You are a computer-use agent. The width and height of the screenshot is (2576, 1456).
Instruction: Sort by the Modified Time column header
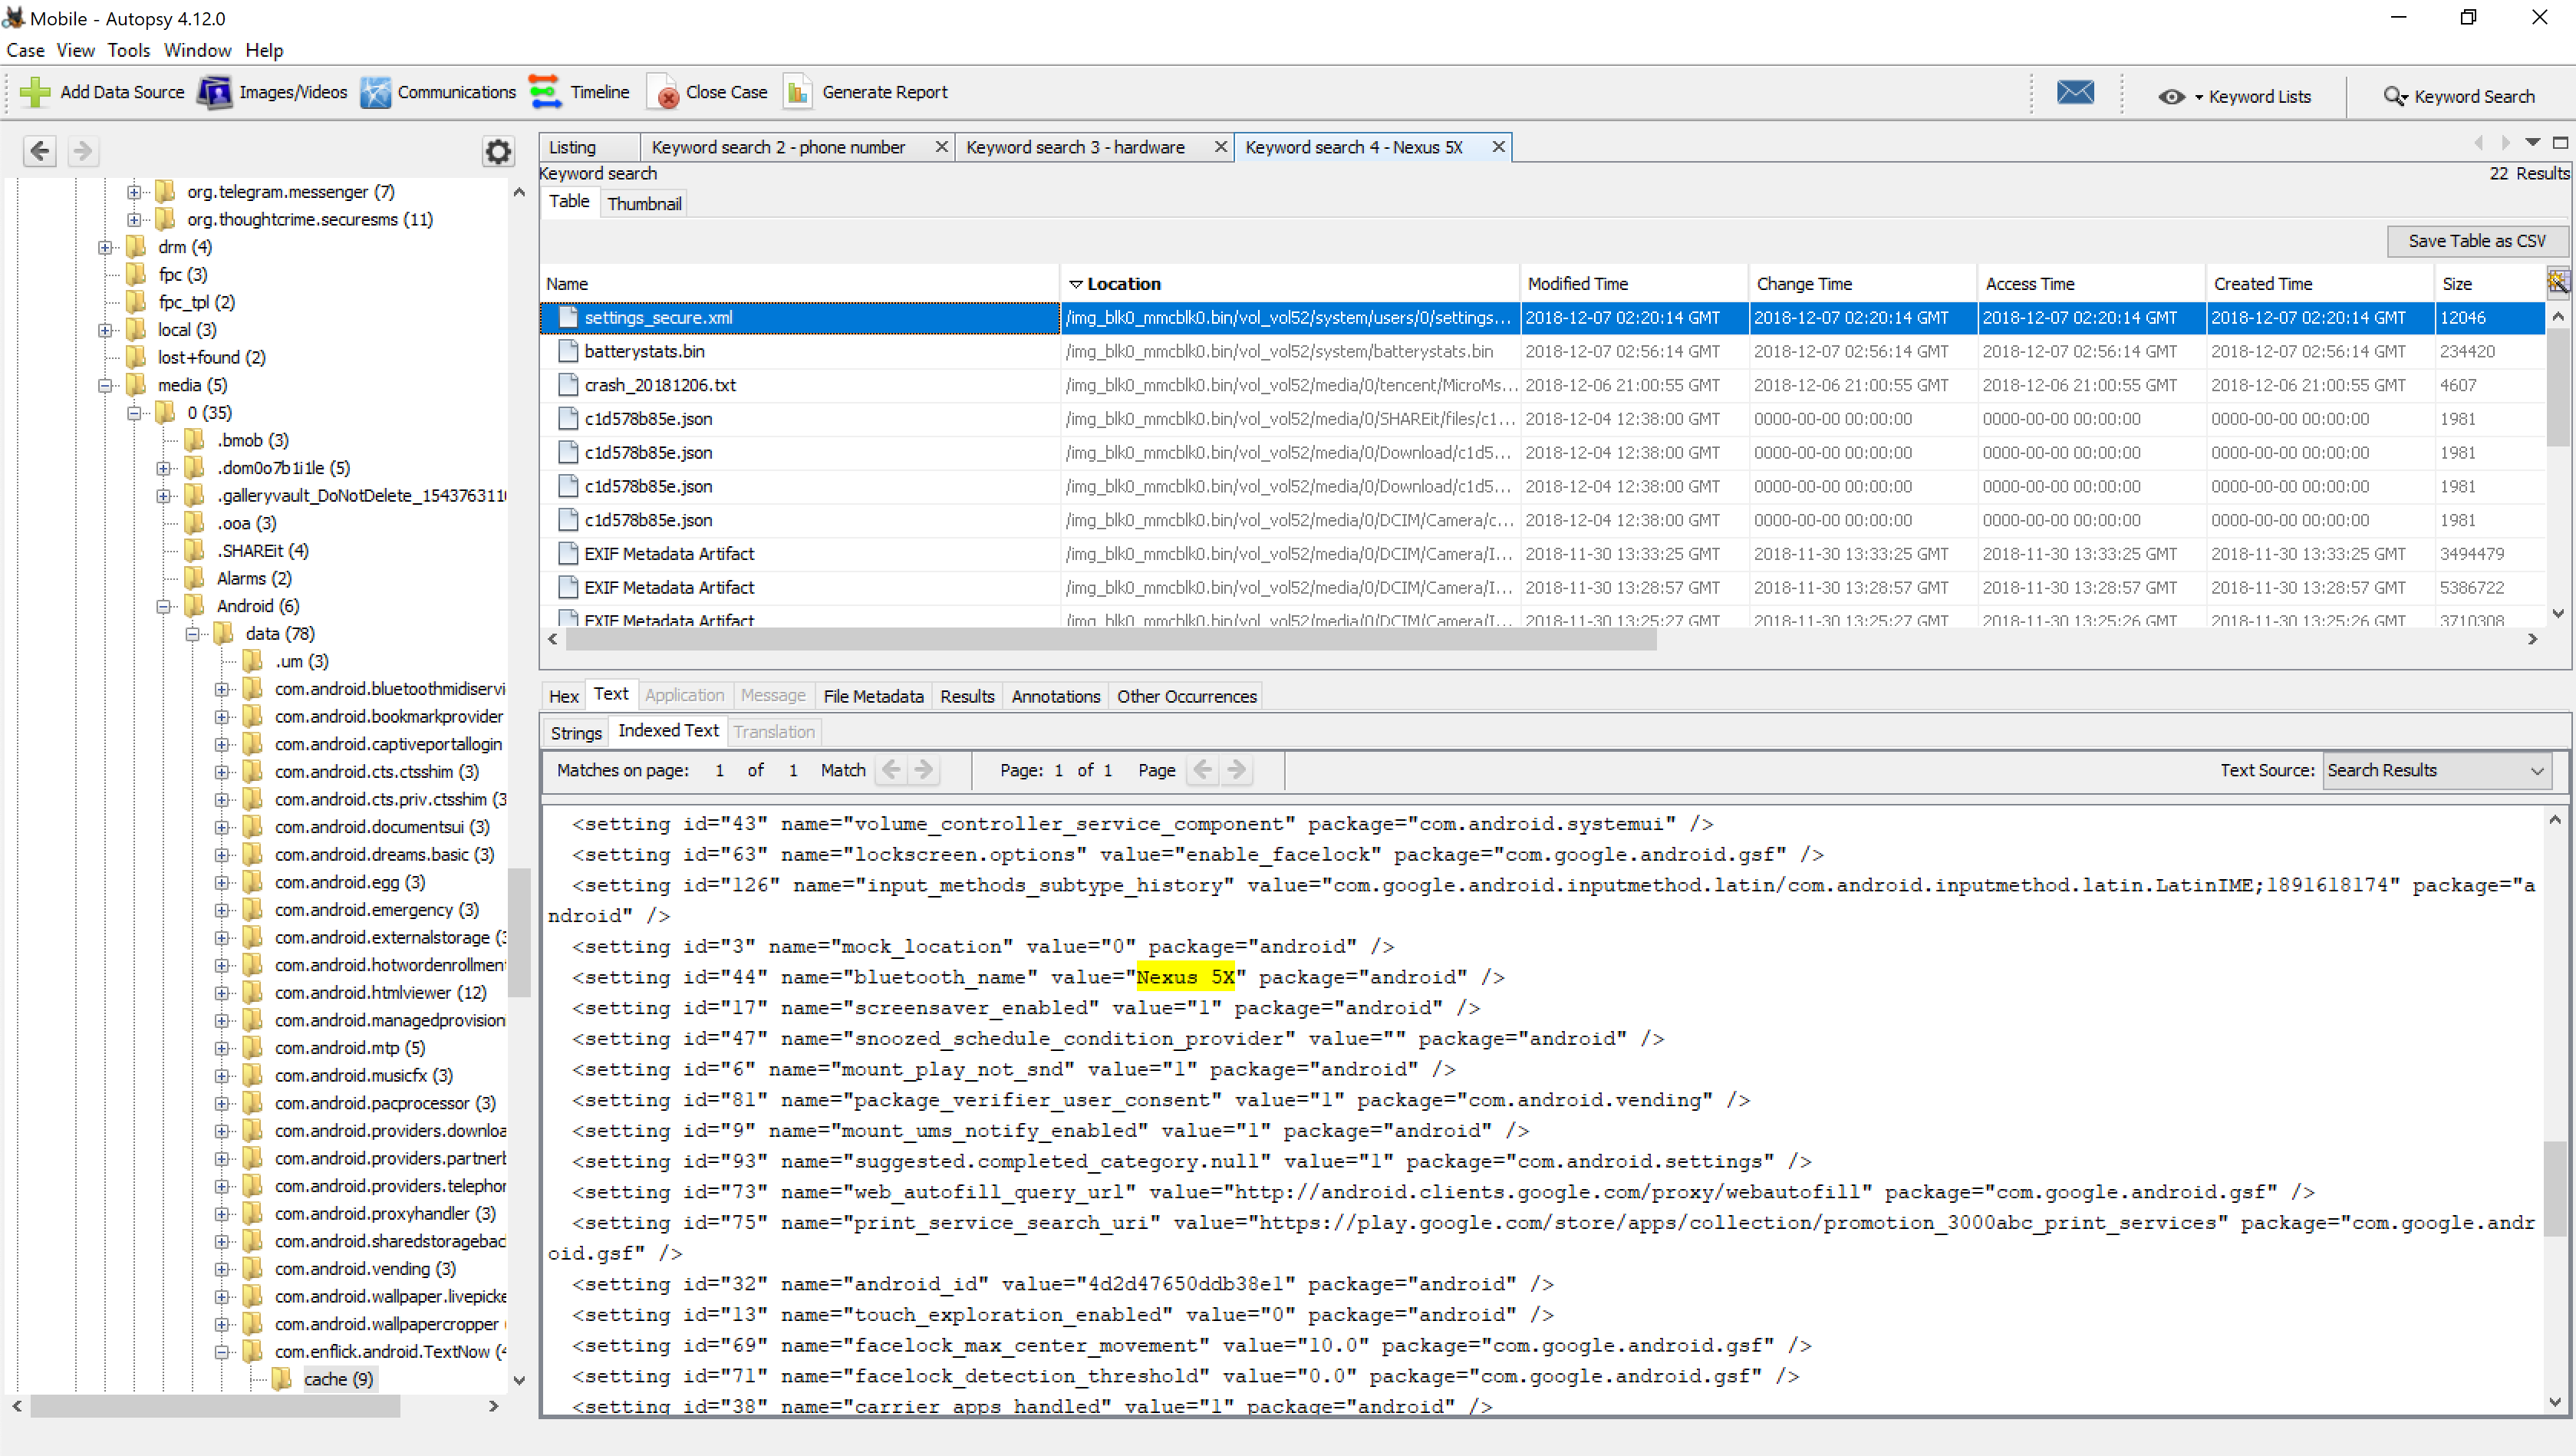point(1634,284)
